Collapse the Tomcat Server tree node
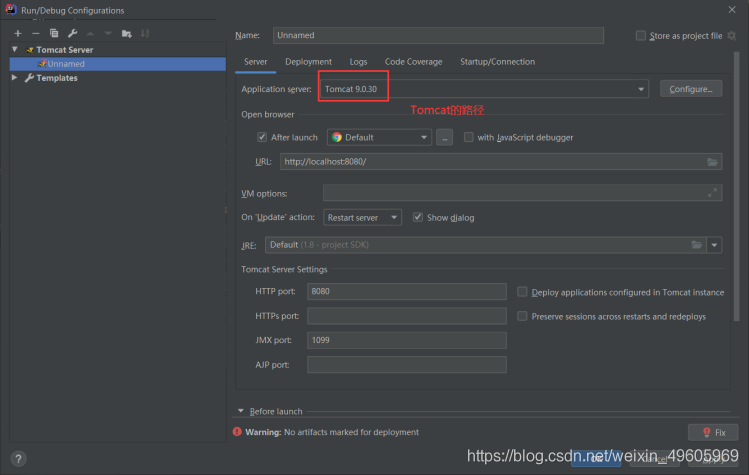749x475 pixels. (x=15, y=49)
